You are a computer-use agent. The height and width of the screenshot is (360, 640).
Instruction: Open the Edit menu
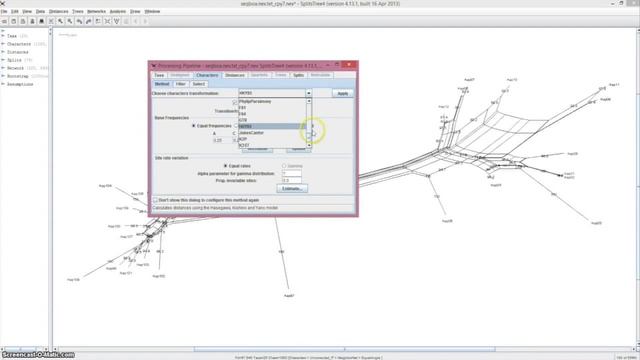click(x=15, y=11)
